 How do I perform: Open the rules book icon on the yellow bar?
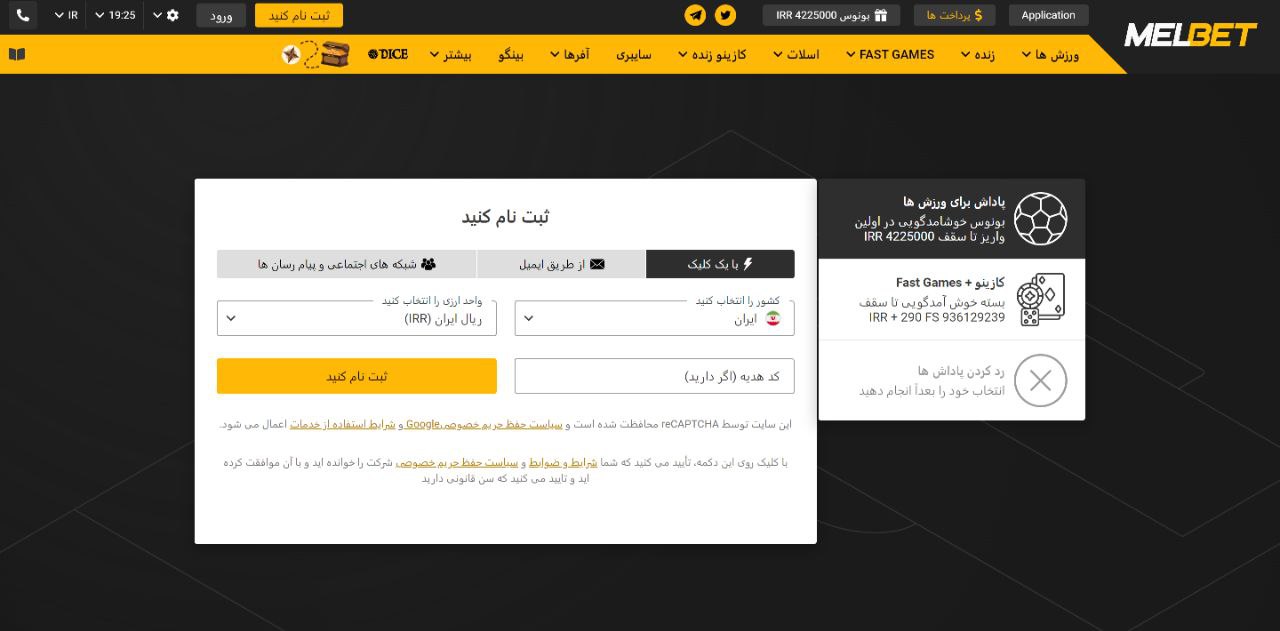(x=16, y=54)
